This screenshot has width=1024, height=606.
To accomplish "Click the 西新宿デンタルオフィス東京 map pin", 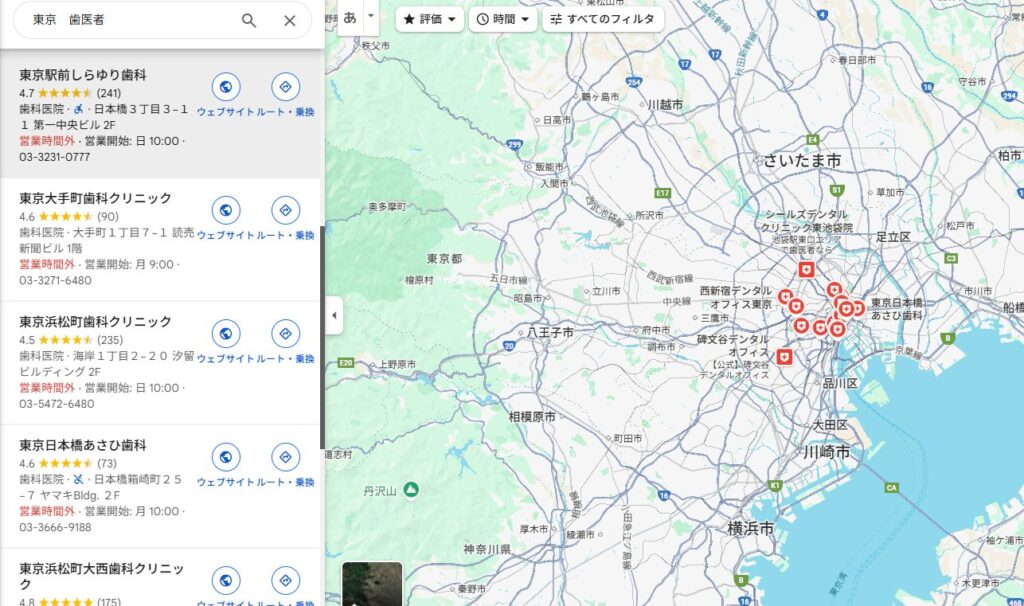I will [x=786, y=297].
